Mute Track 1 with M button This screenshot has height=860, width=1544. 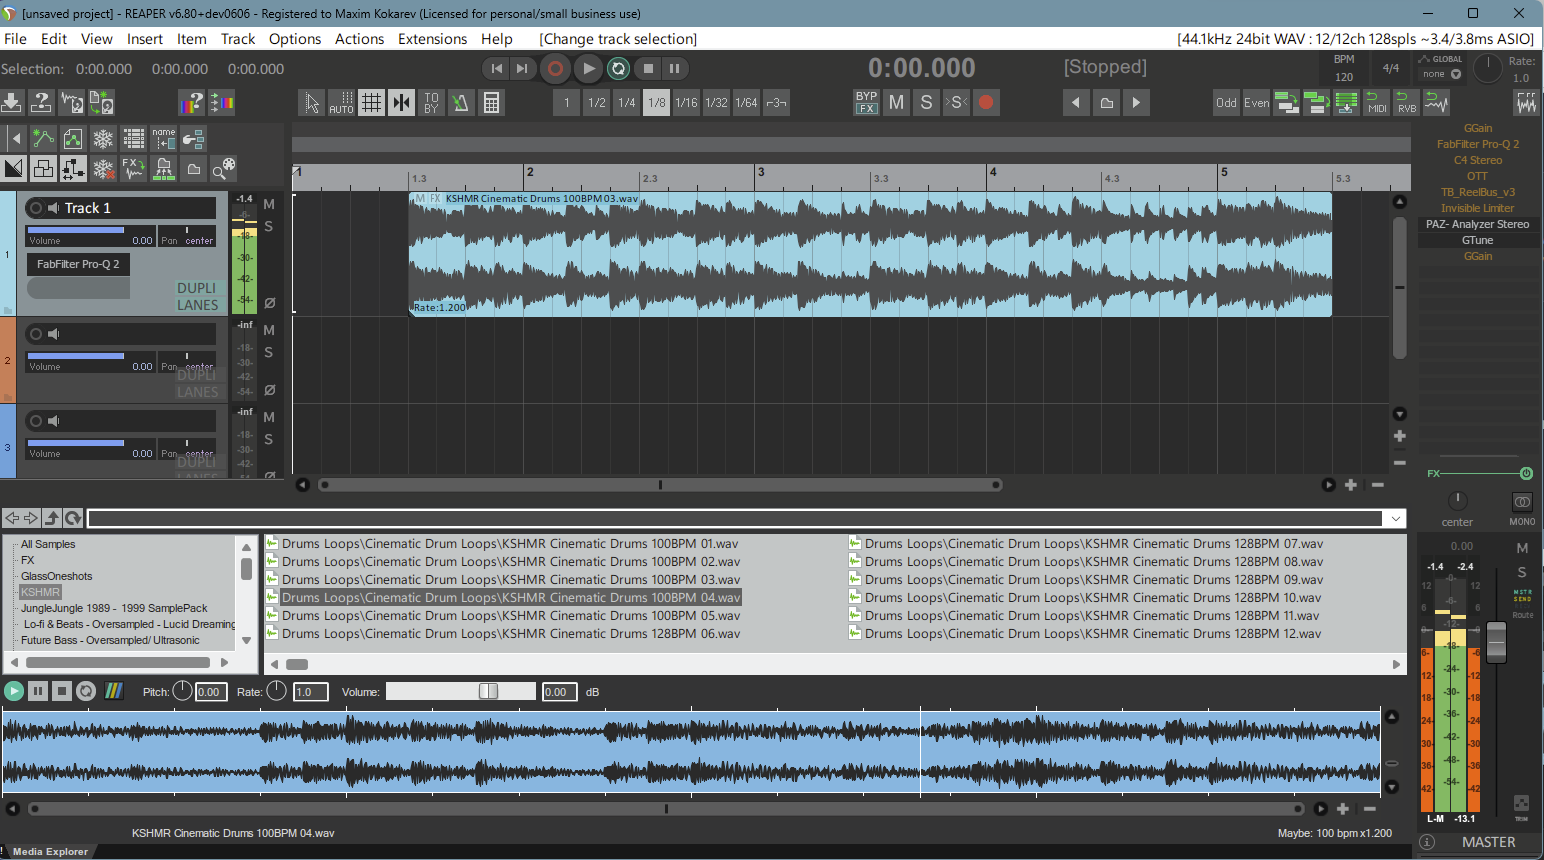[269, 205]
